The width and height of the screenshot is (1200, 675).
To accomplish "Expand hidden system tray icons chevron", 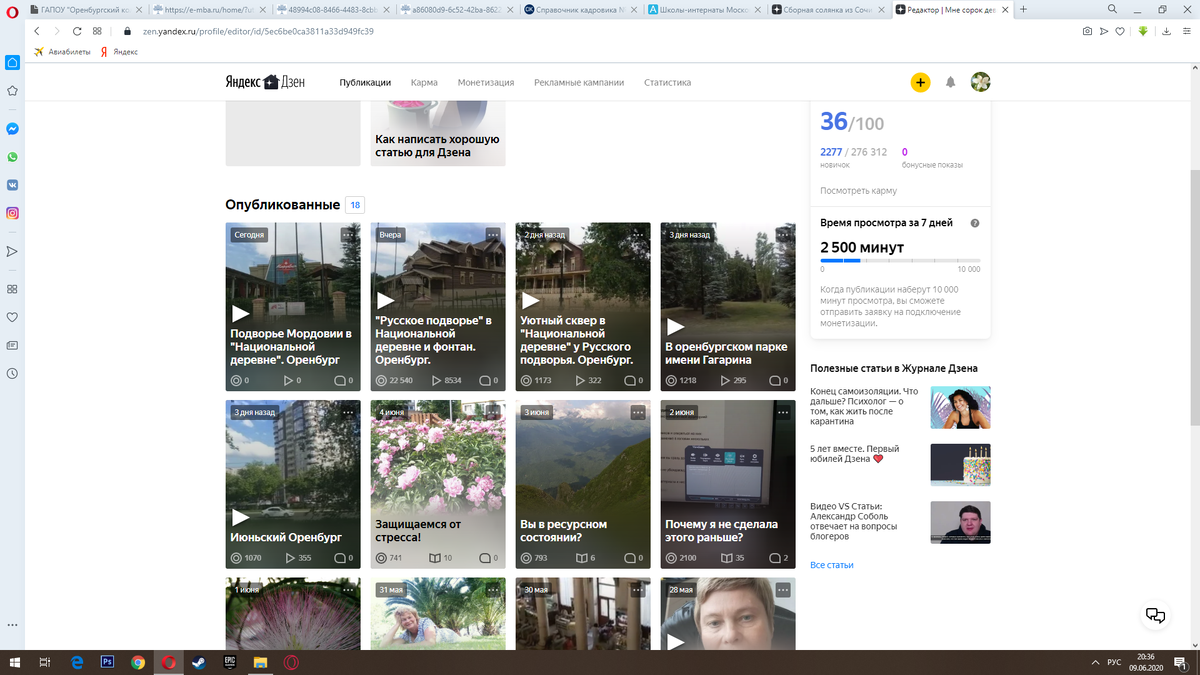I will pyautogui.click(x=1097, y=662).
